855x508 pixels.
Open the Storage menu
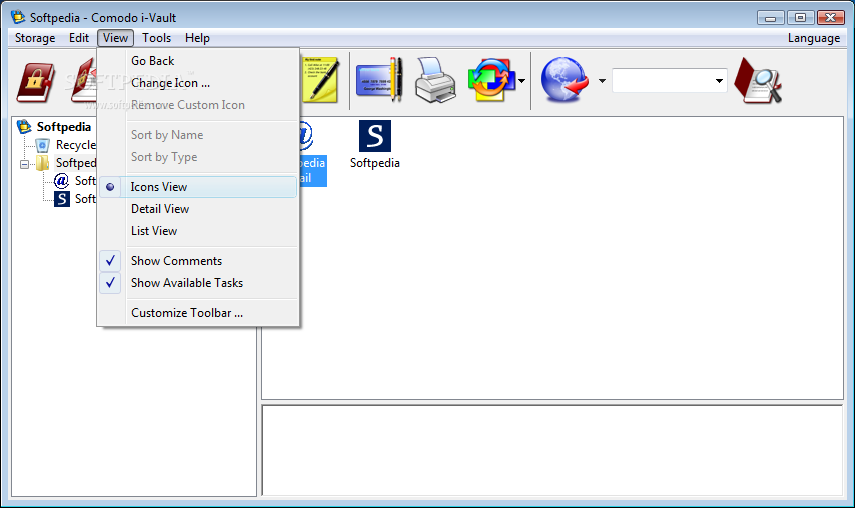(35, 38)
